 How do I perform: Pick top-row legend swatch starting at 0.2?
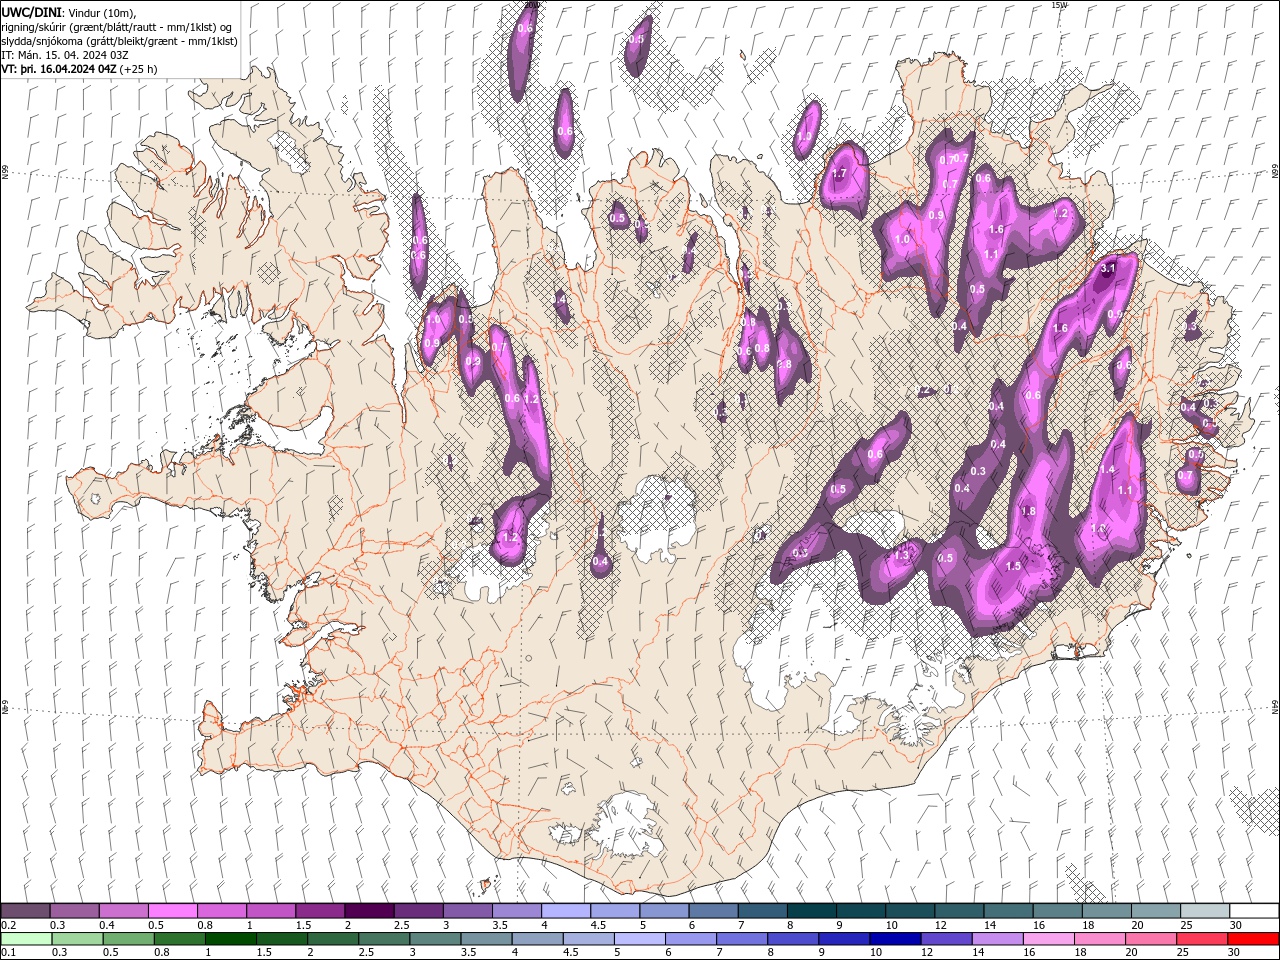[x=25, y=911]
